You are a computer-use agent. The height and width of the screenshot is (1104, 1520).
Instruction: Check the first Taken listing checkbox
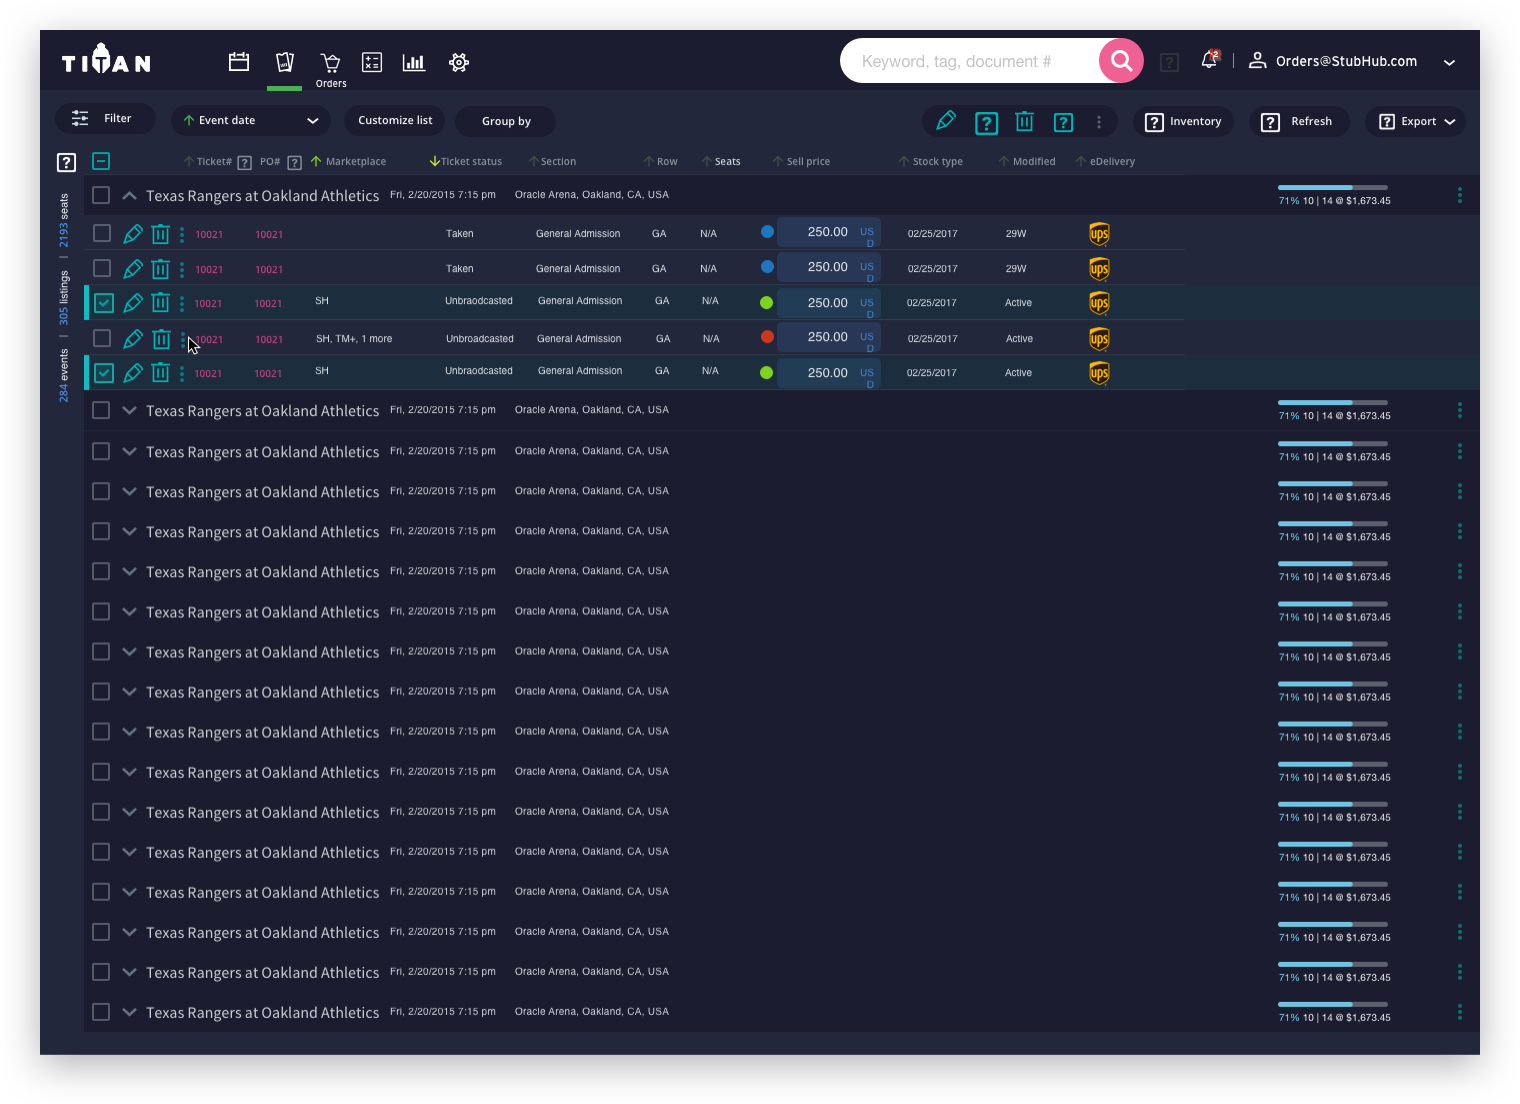click(x=102, y=233)
